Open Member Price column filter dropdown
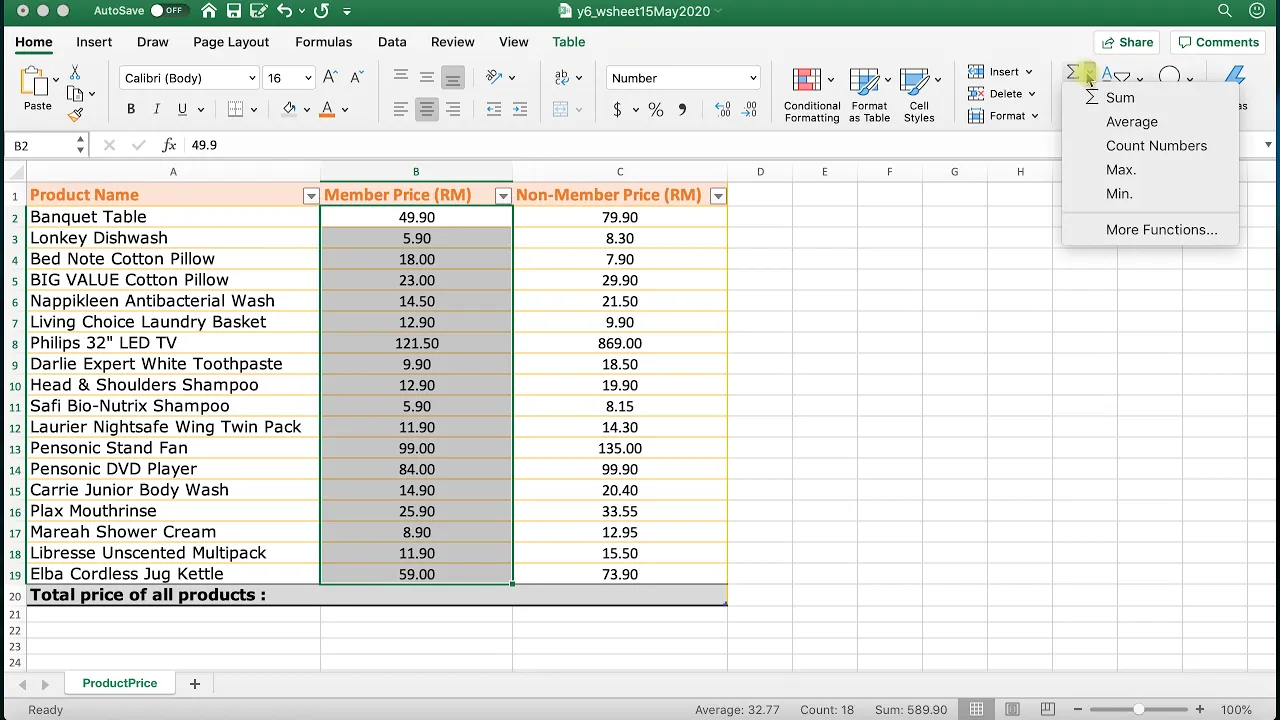The height and width of the screenshot is (720, 1280). click(x=503, y=196)
